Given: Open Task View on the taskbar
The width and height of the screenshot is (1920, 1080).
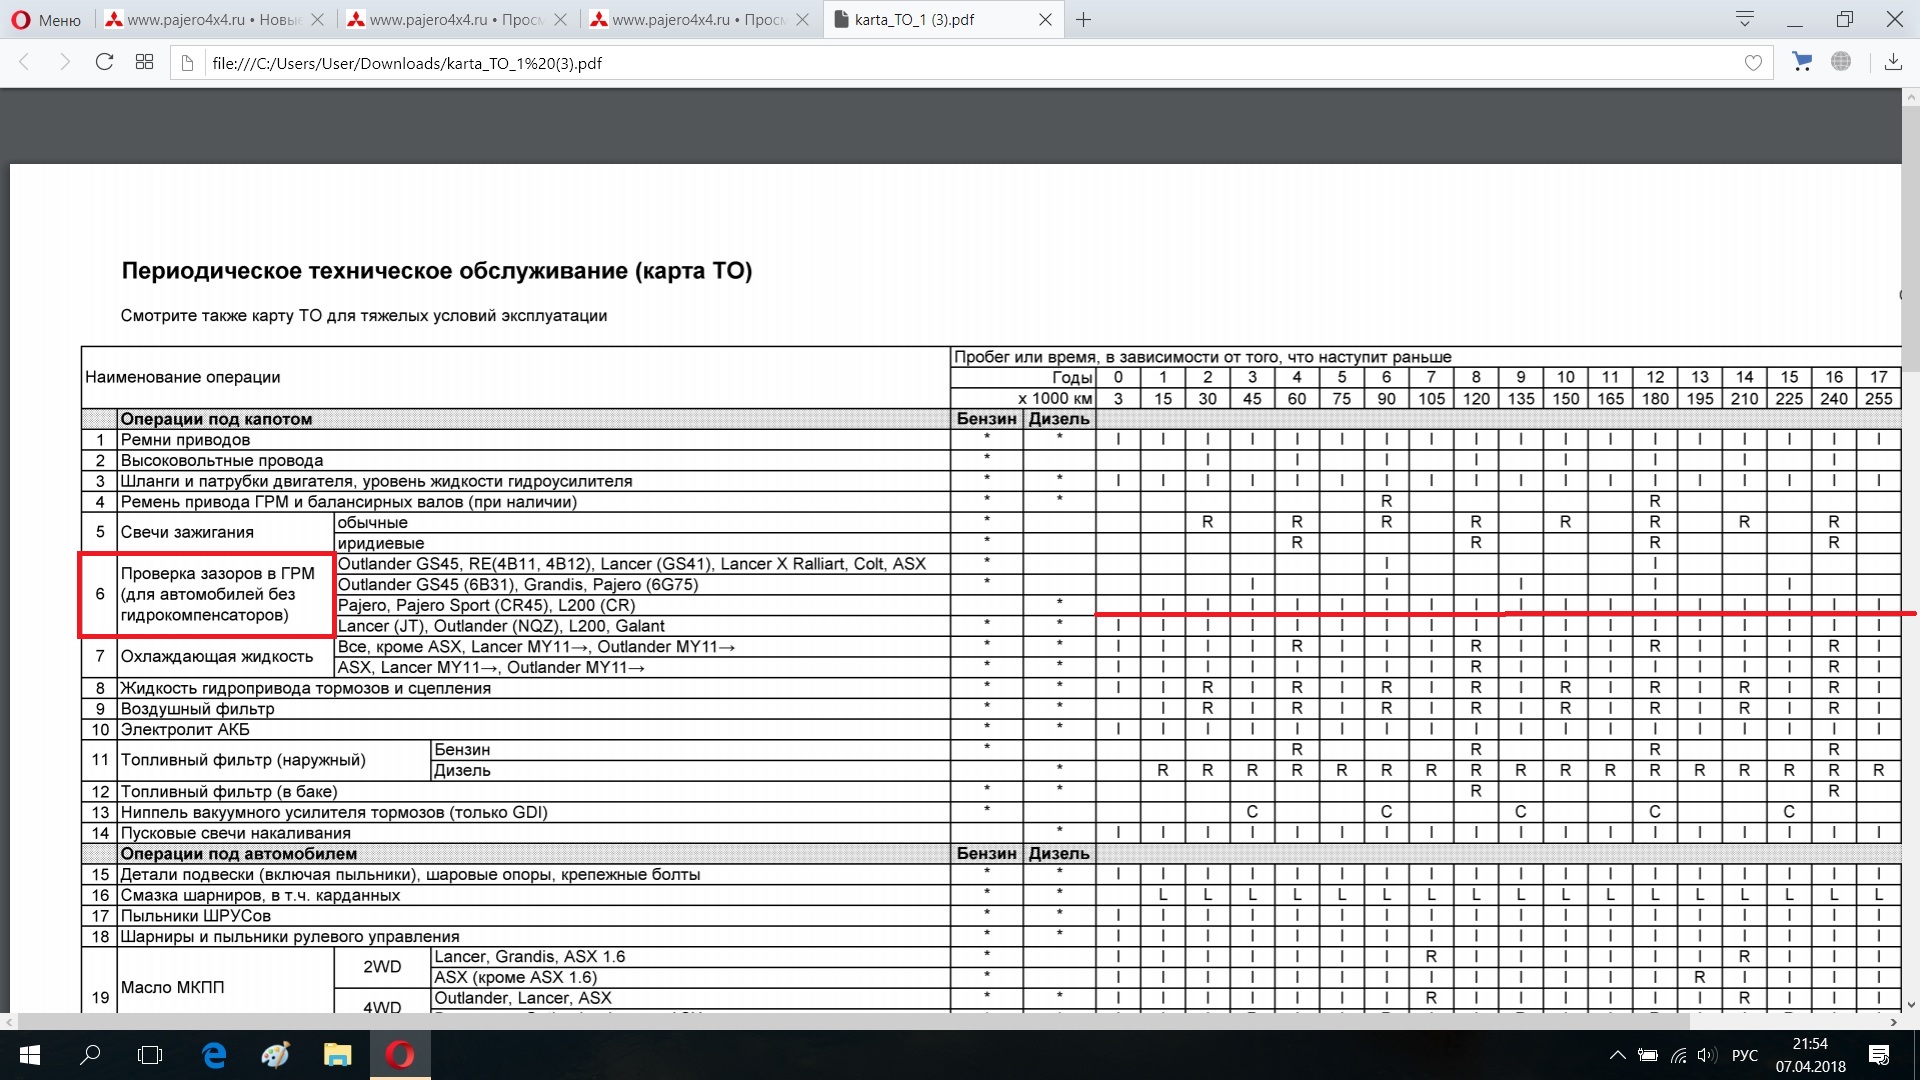Looking at the screenshot, I should [150, 1054].
